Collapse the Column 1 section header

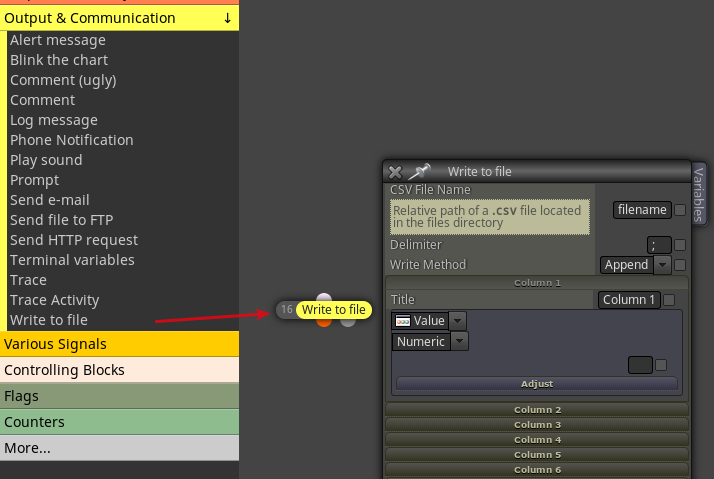537,283
